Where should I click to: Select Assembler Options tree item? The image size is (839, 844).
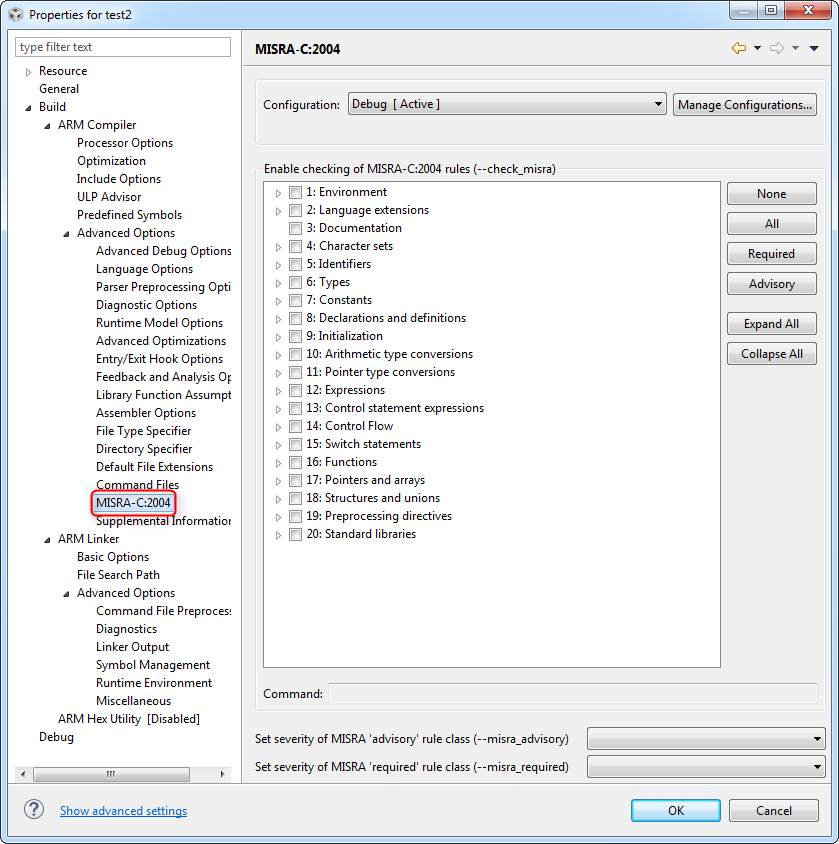coord(146,413)
